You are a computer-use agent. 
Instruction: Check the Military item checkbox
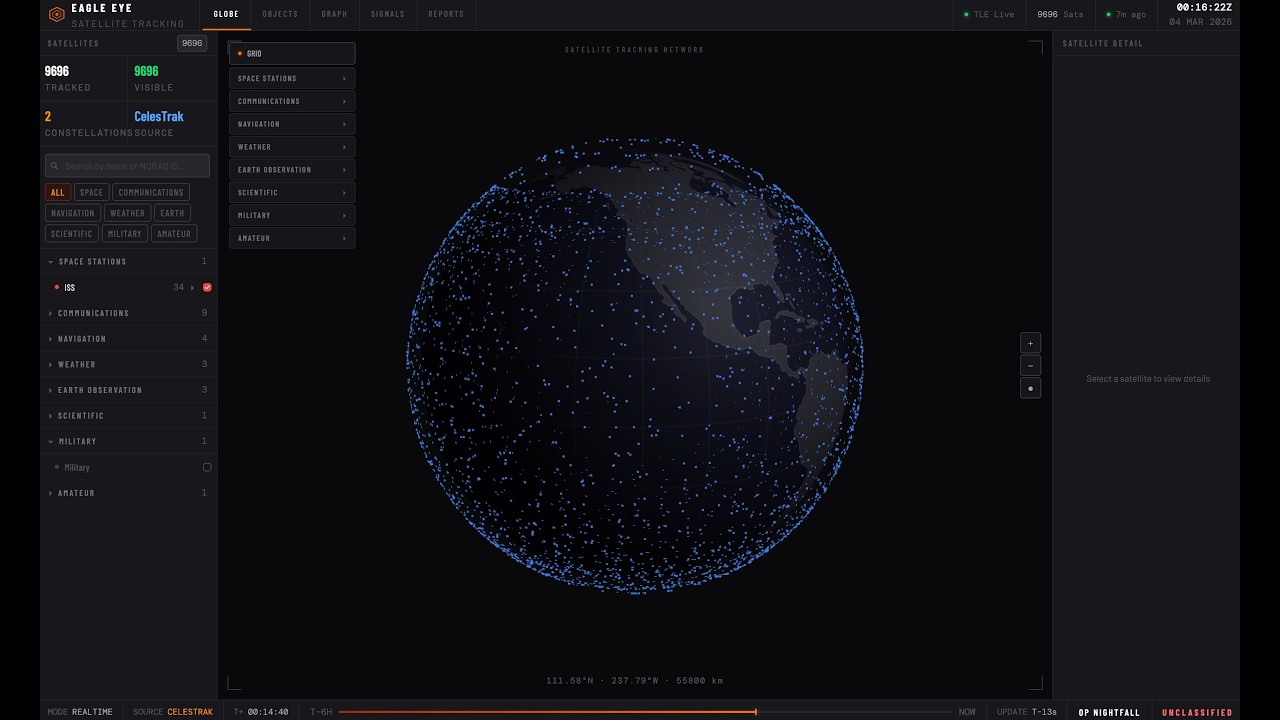207,467
